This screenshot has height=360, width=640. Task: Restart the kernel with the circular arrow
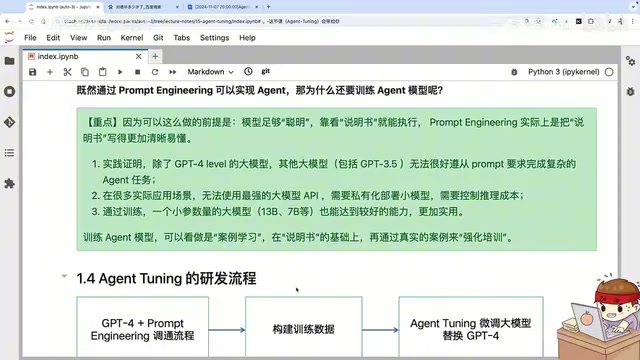pyautogui.click(x=155, y=72)
